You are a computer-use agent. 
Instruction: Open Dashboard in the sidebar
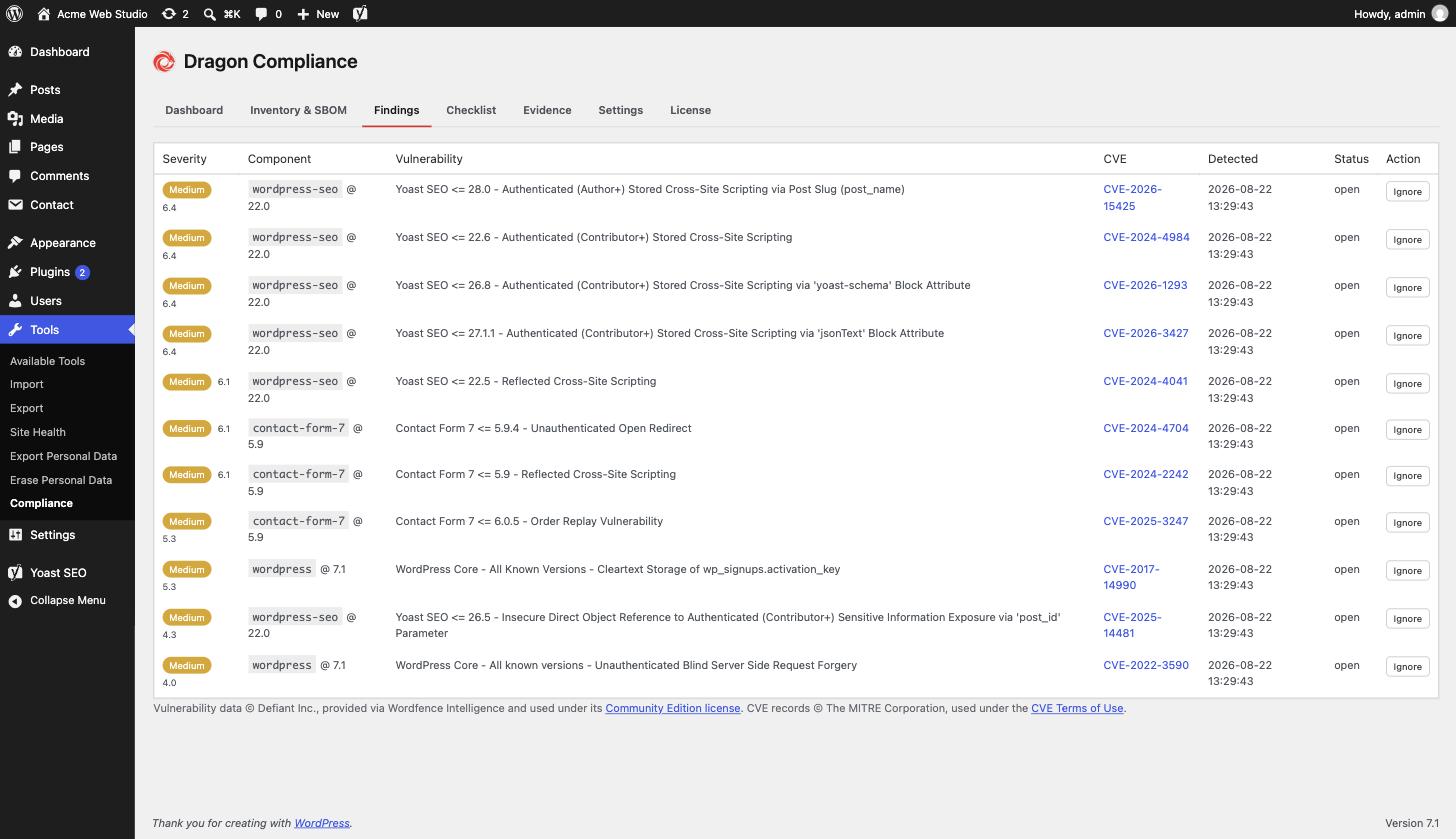(x=67, y=52)
